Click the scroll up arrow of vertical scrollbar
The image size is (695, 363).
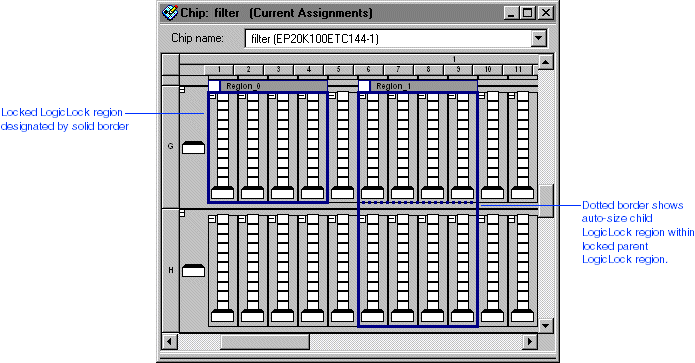[546, 62]
